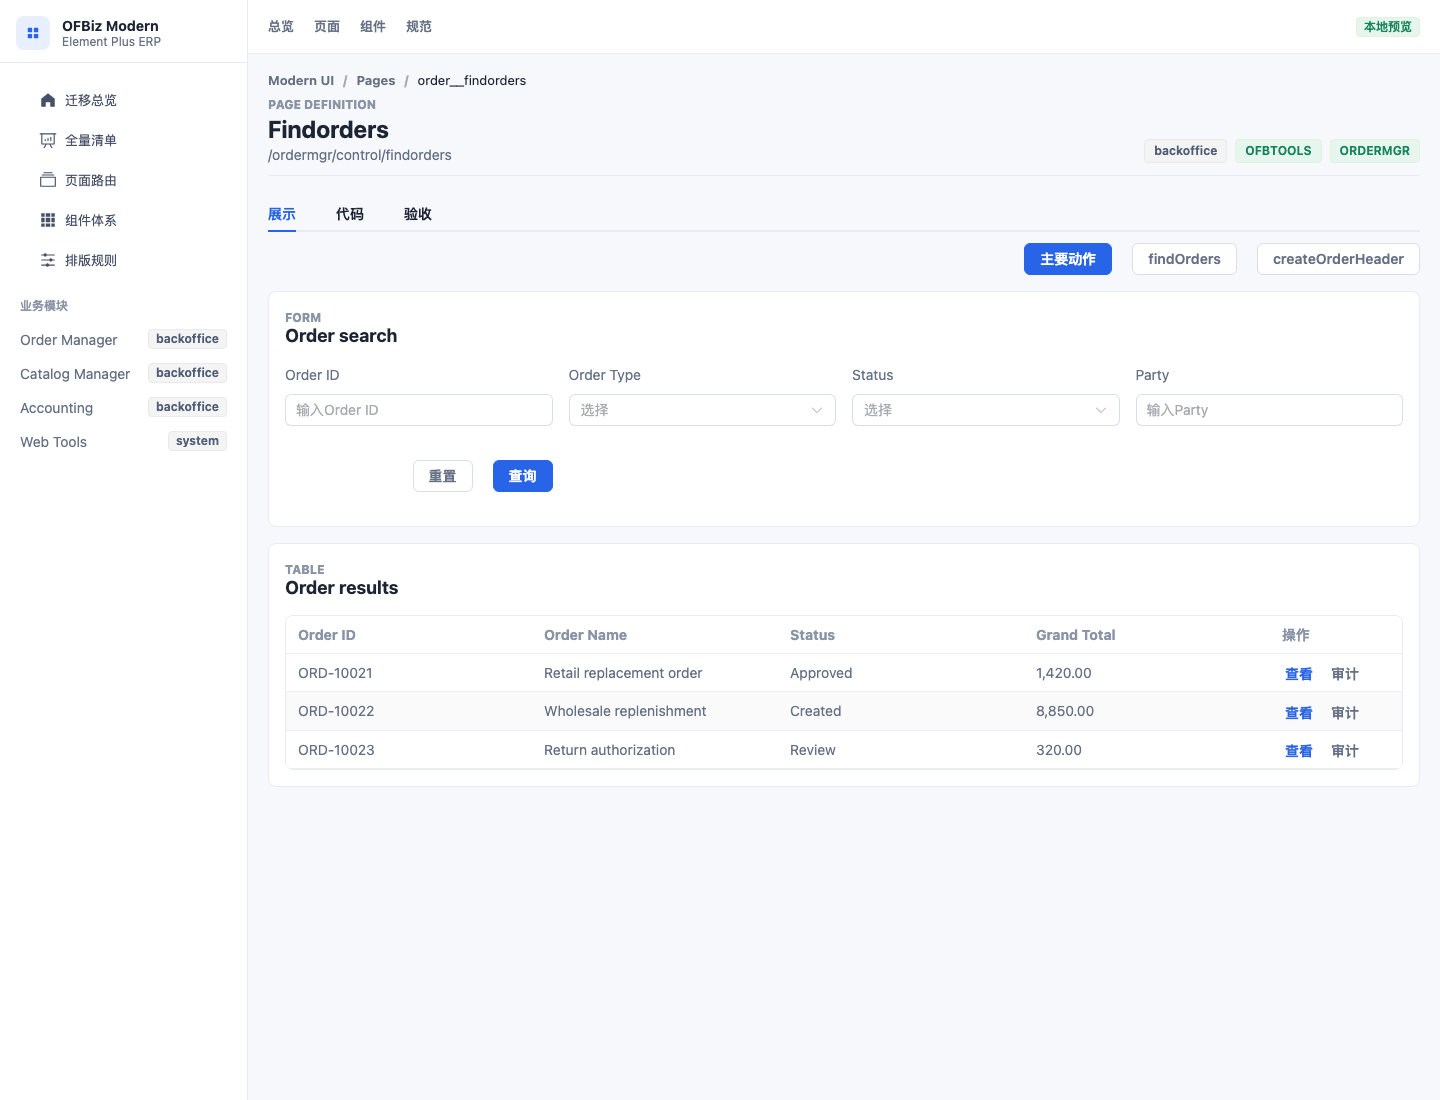Switch to the 代码 tab
This screenshot has height=1100, width=1440.
click(x=350, y=214)
